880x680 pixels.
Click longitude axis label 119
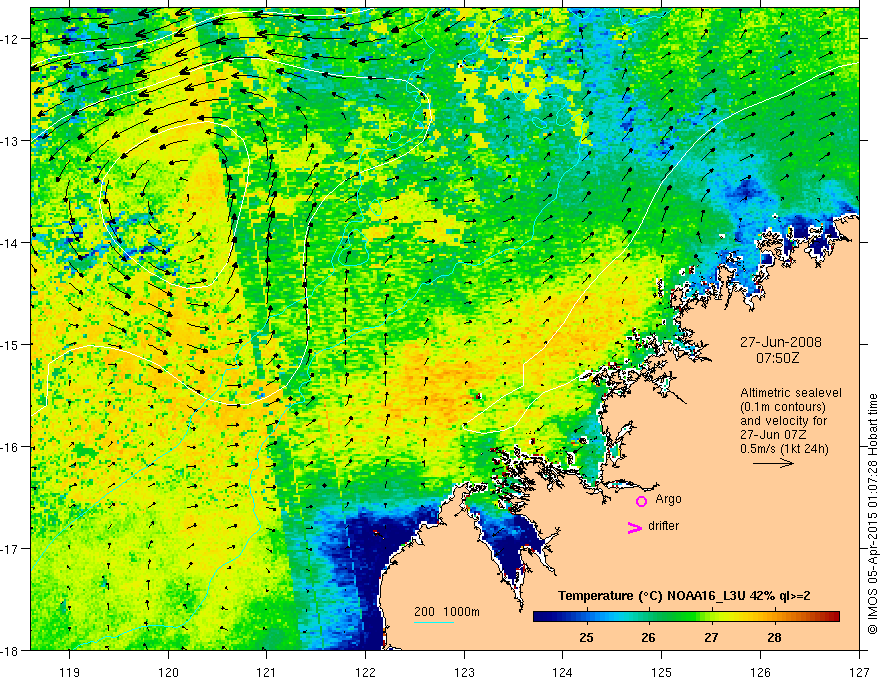(x=70, y=672)
